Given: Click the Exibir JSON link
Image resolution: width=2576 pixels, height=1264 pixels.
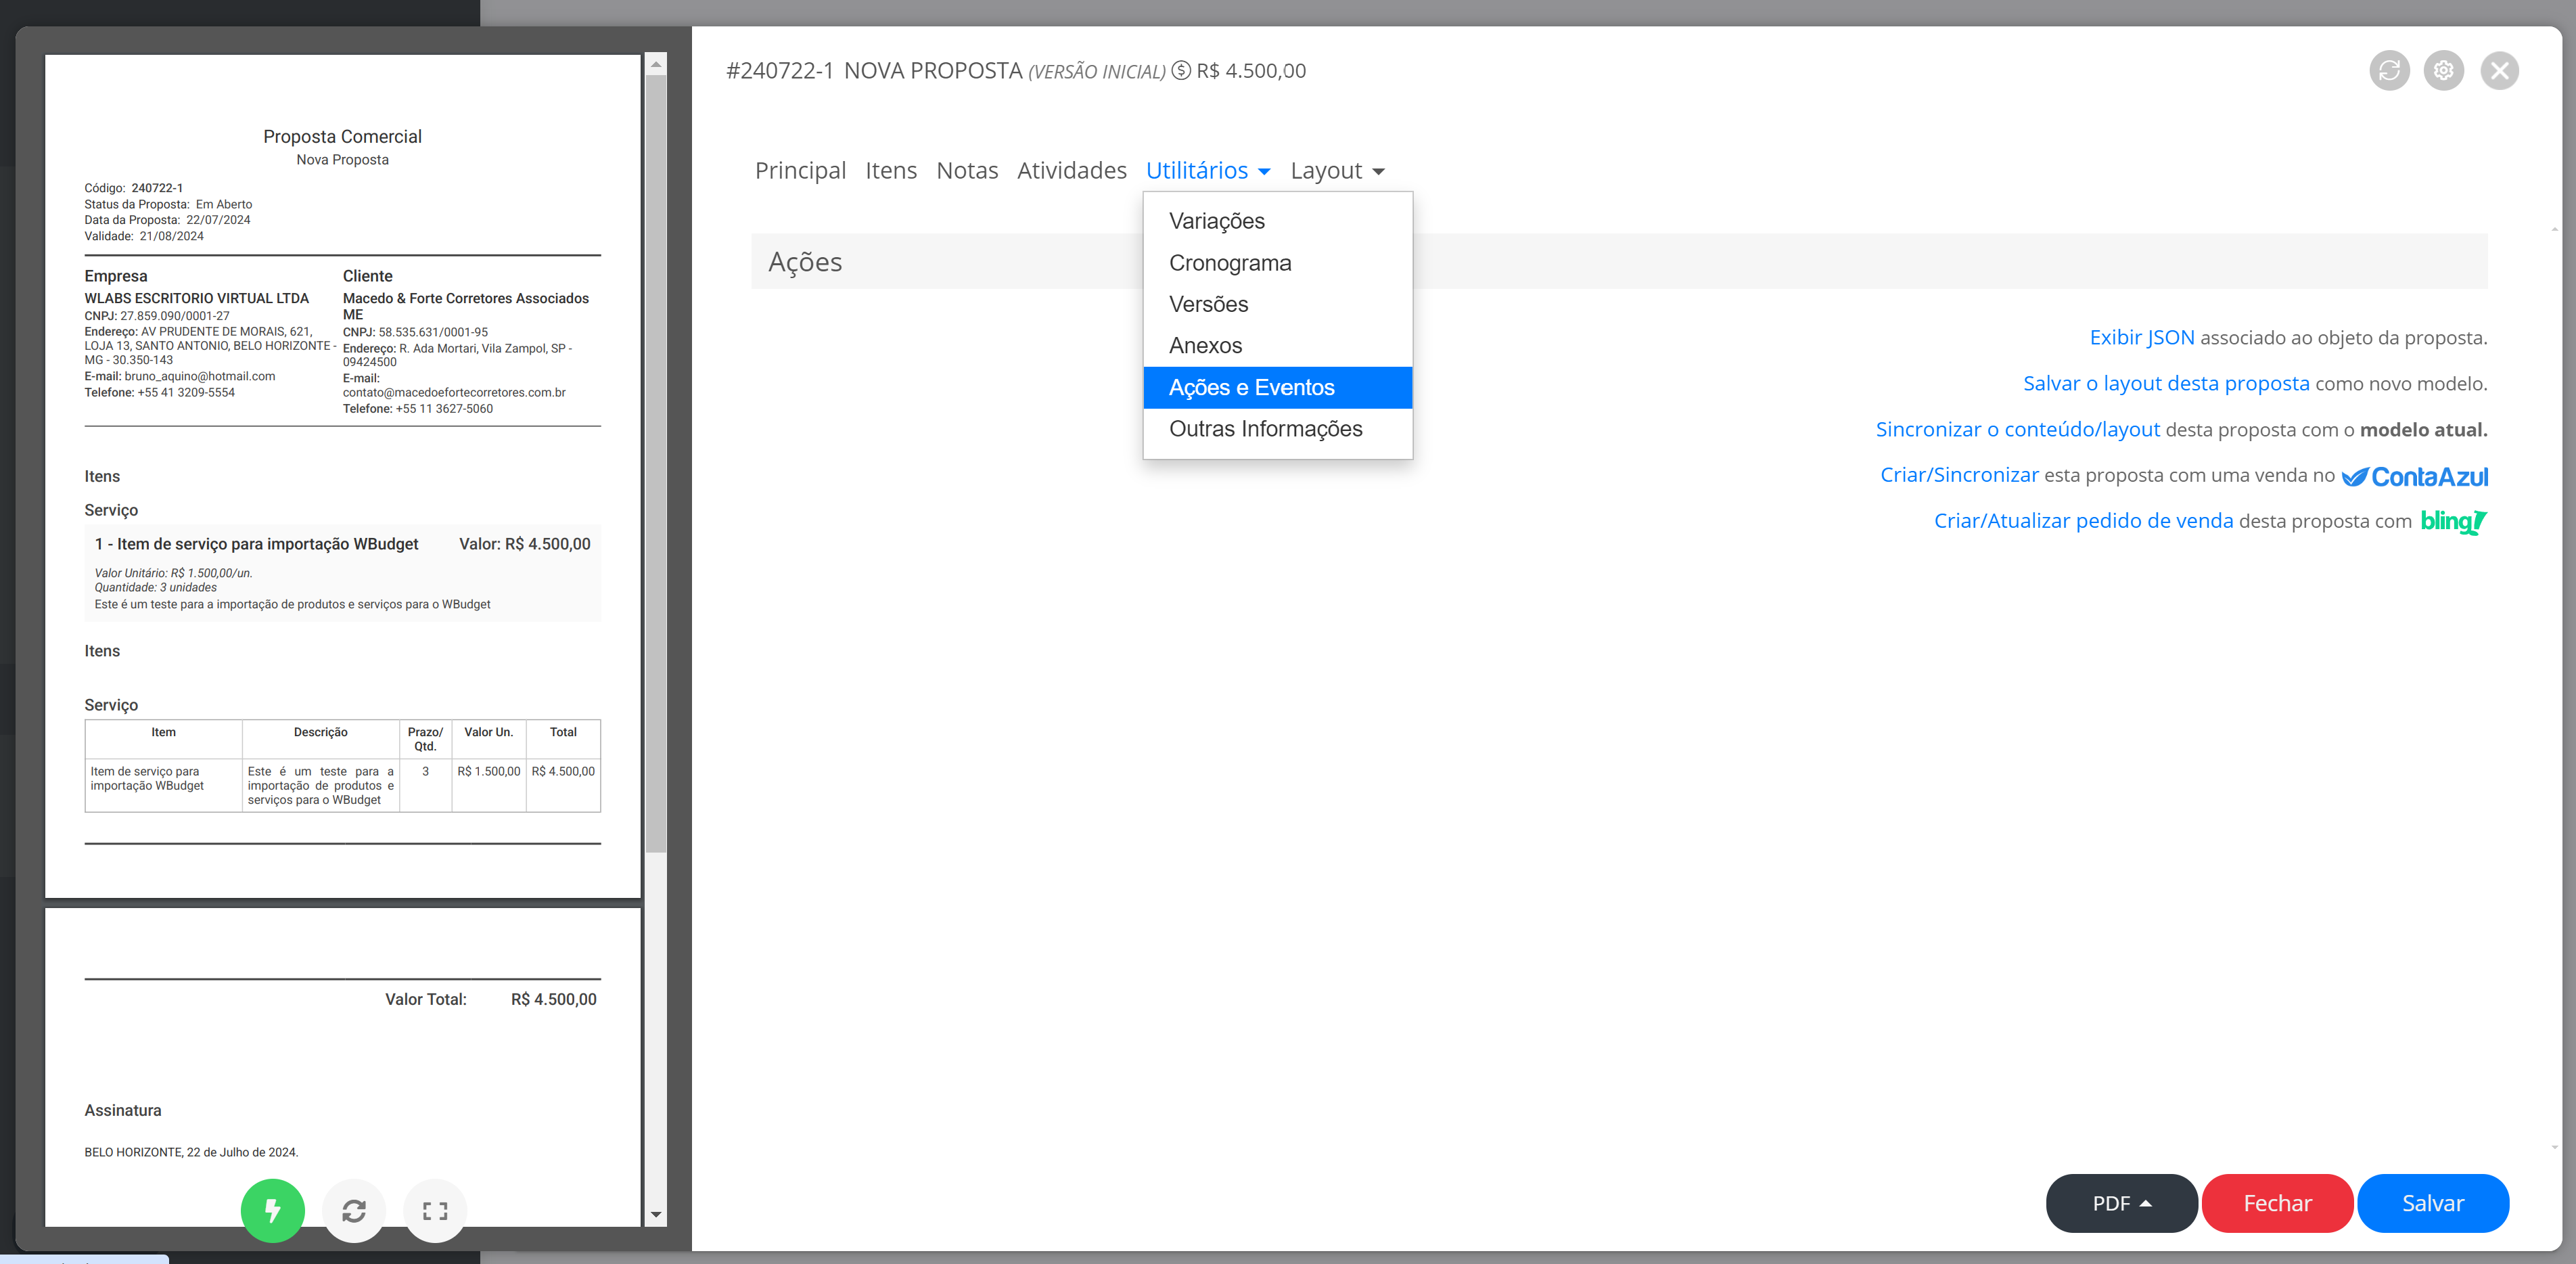Looking at the screenshot, I should coord(2141,338).
